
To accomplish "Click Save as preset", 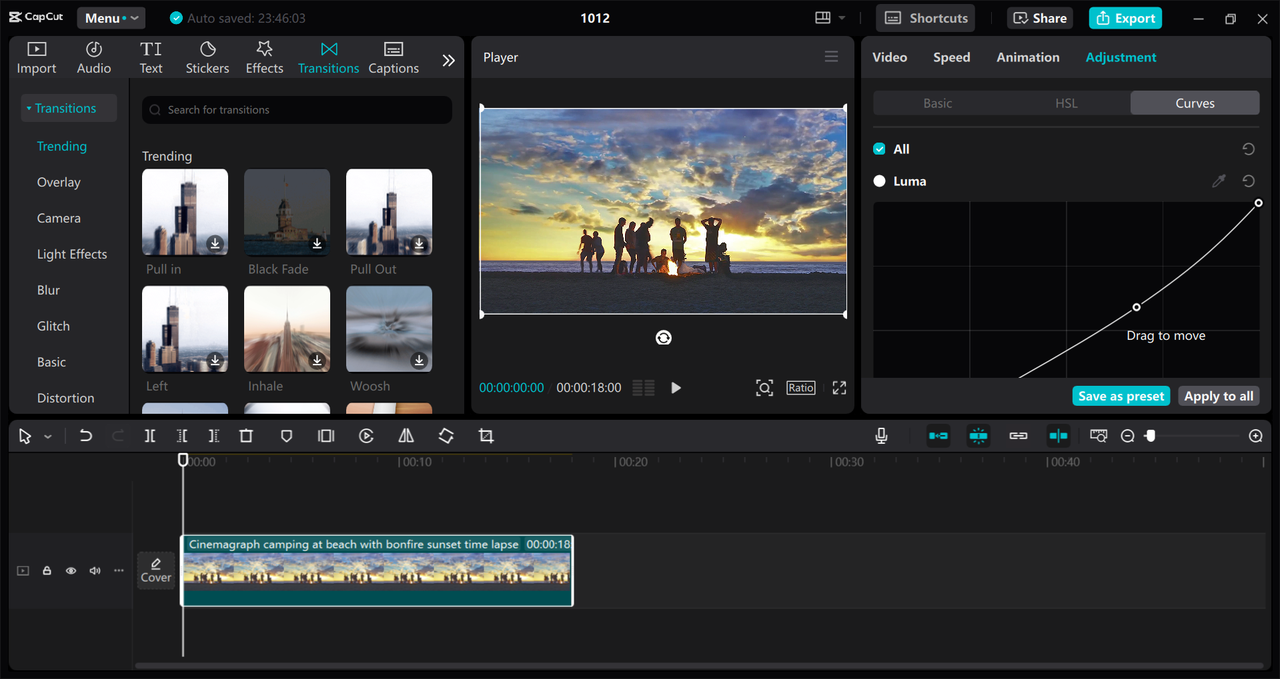I will 1121,396.
